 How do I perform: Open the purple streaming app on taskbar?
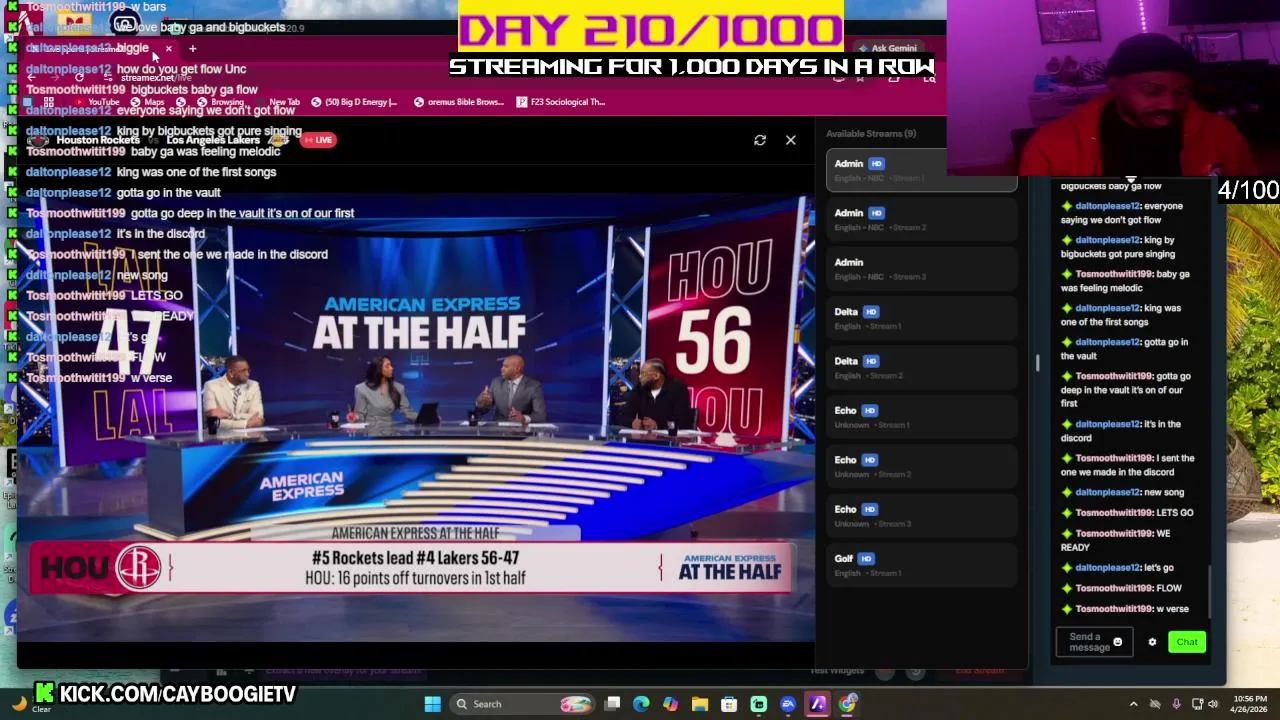(817, 704)
